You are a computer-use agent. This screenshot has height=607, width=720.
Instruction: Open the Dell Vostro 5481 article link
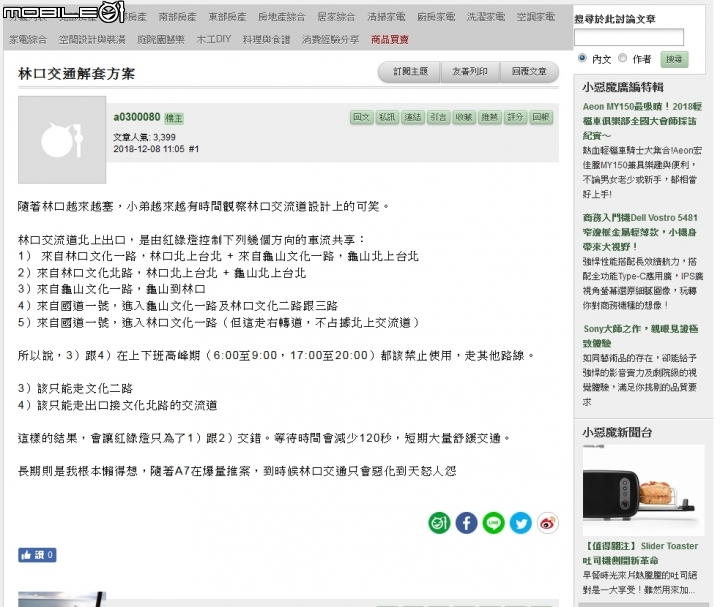coord(640,232)
